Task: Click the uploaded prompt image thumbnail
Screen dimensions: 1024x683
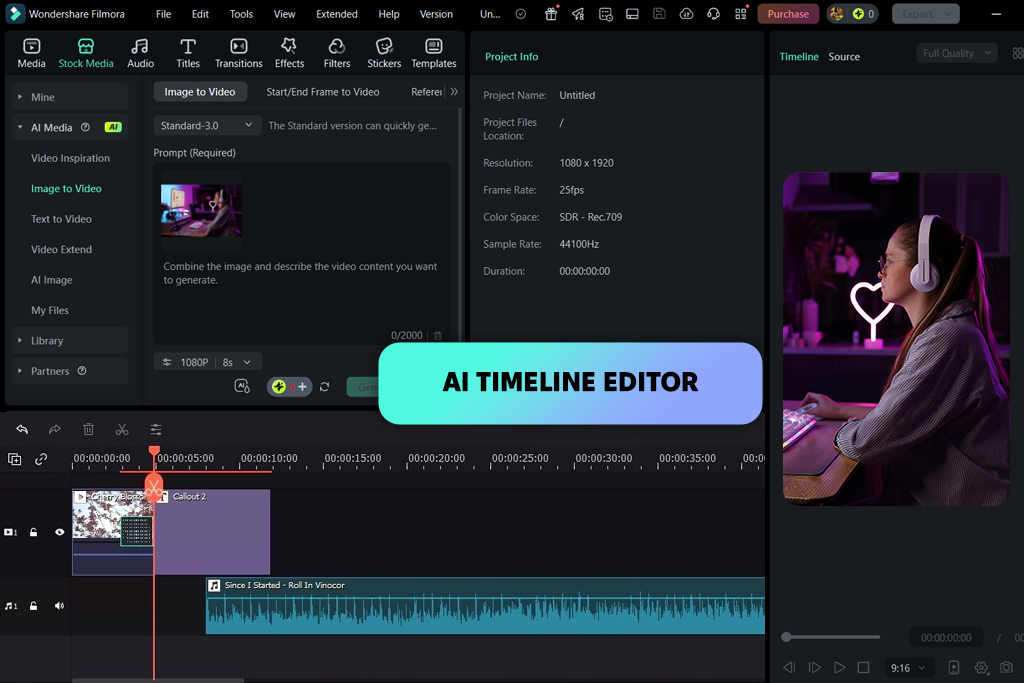Action: [201, 210]
